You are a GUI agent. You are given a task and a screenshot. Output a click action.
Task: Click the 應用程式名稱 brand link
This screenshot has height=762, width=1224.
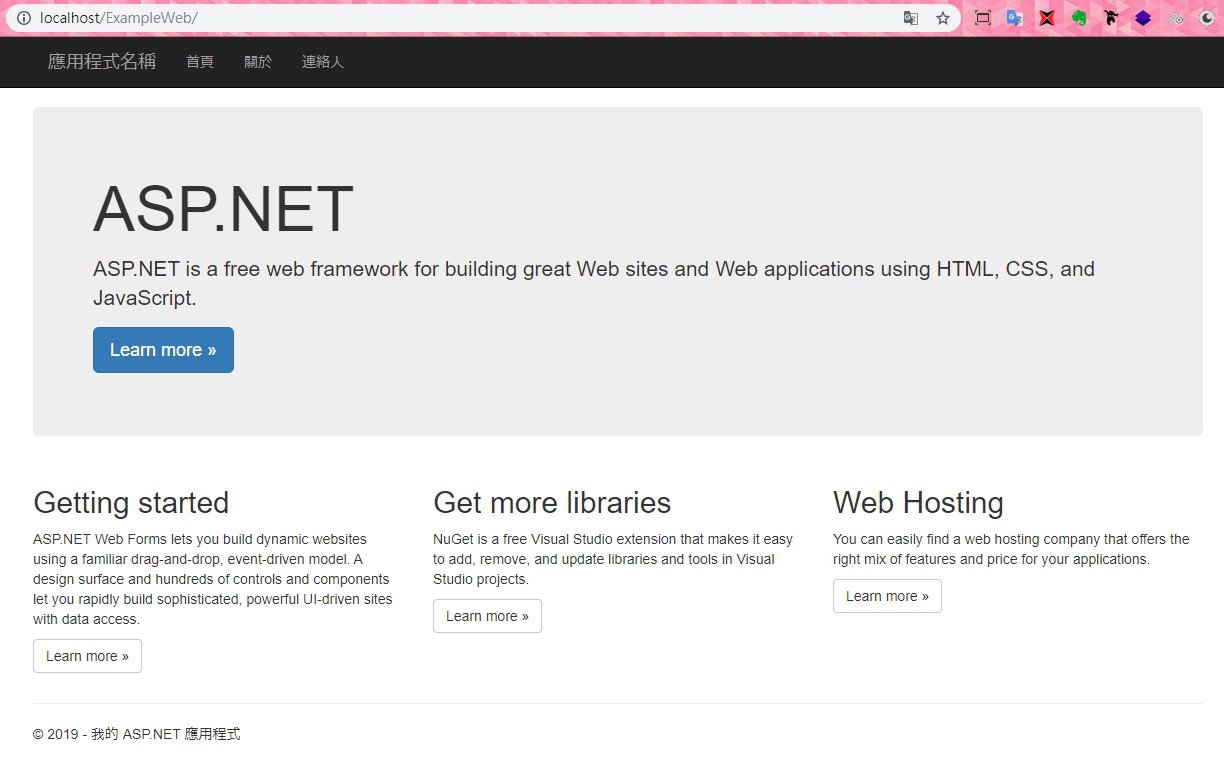point(102,62)
